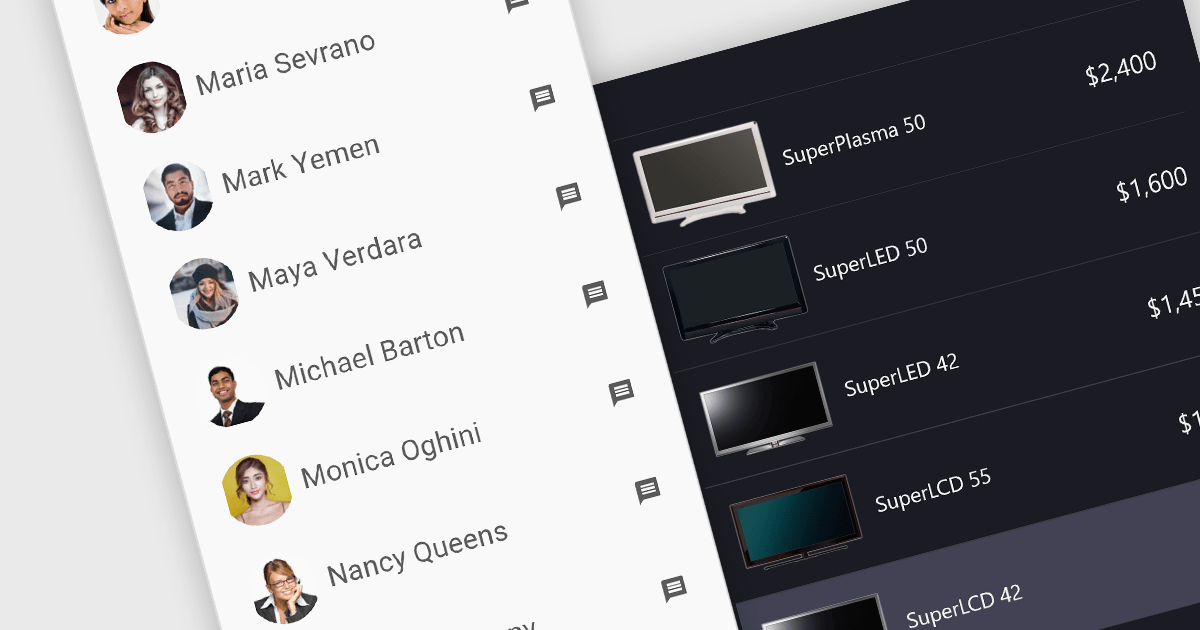1200x630 pixels.
Task: Select contact name Maya Verdara
Action: pos(335,260)
